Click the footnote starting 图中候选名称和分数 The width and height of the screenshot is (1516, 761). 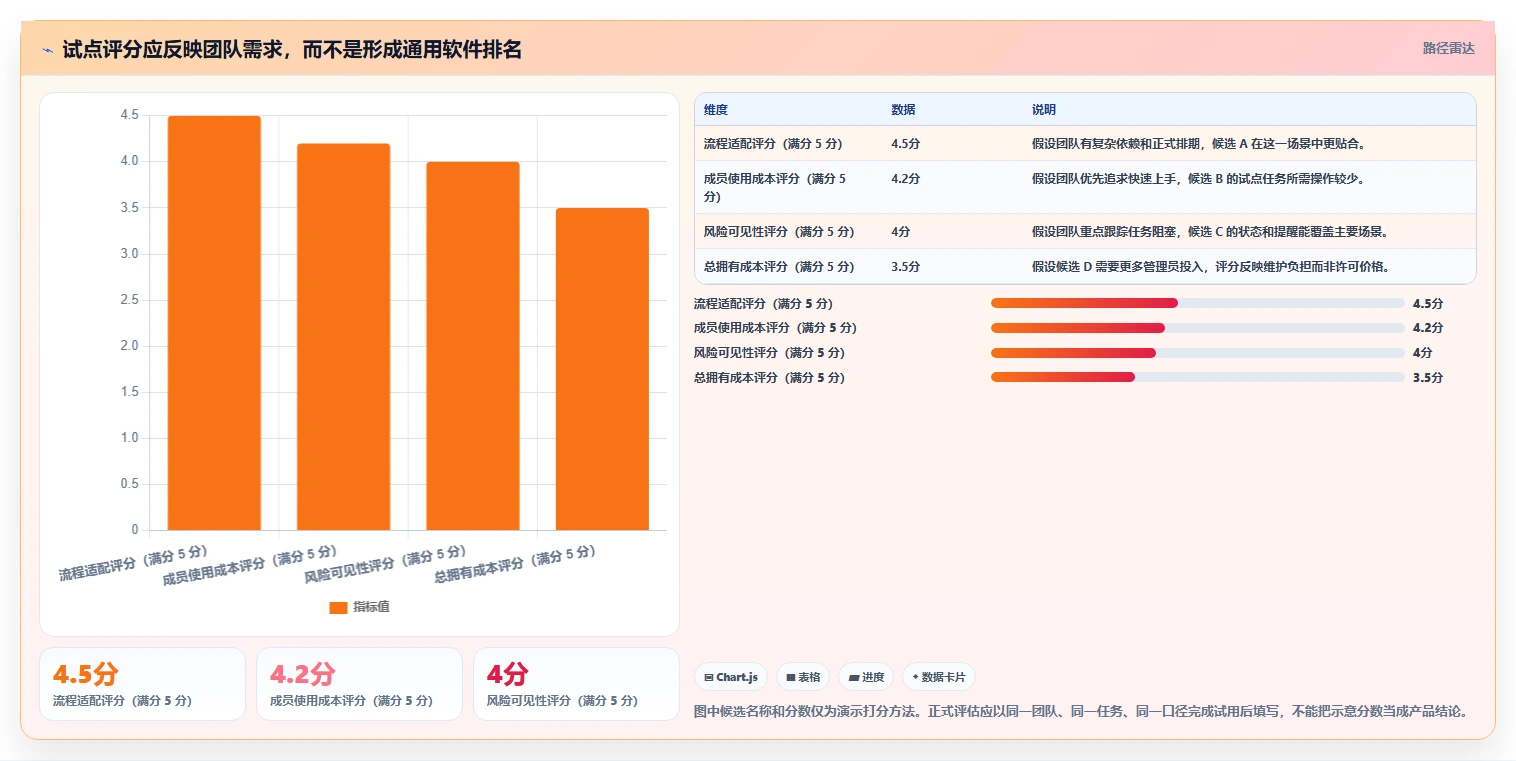click(x=1081, y=712)
